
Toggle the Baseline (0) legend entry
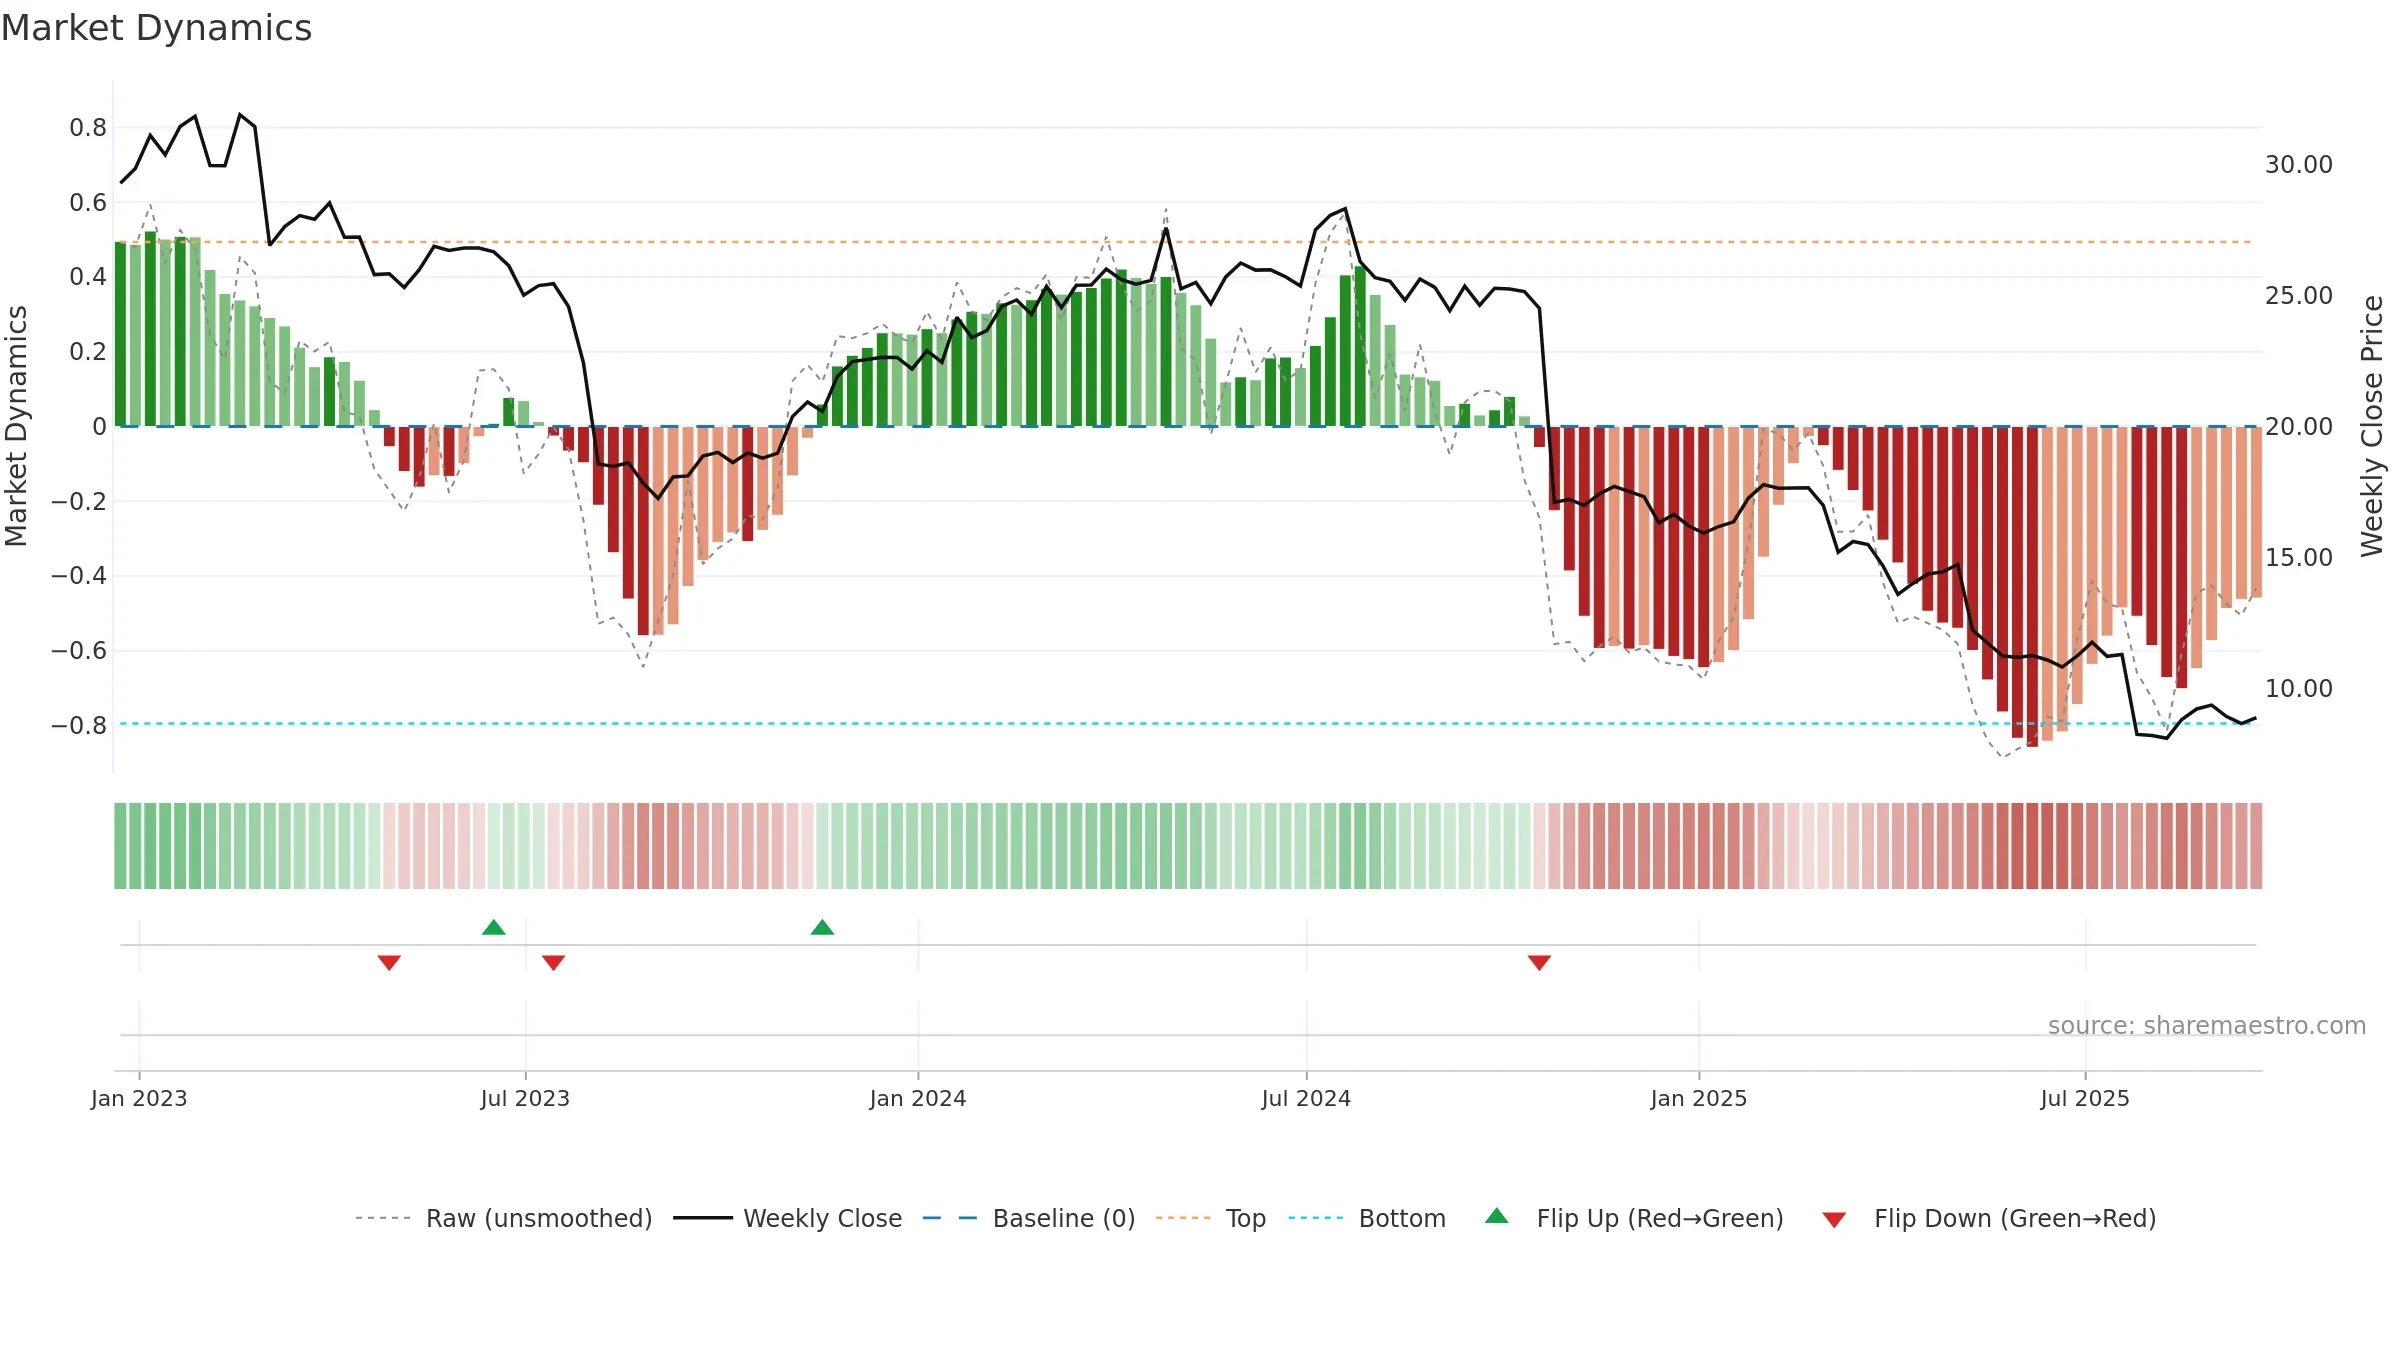1028,1218
